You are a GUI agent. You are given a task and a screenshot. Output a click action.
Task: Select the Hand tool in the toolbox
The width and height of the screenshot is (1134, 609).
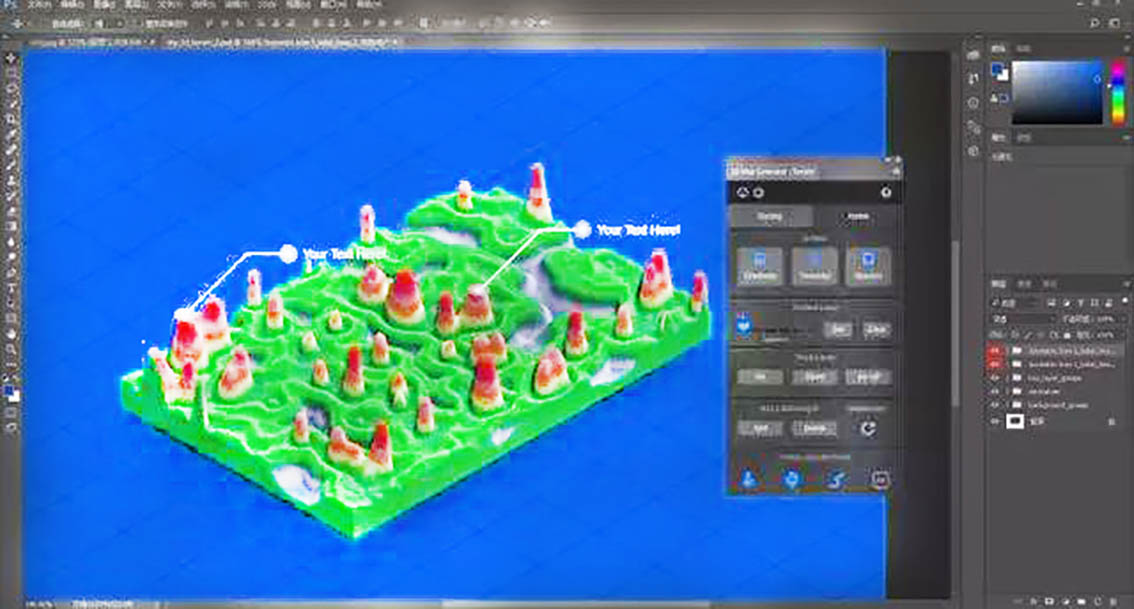(11, 334)
